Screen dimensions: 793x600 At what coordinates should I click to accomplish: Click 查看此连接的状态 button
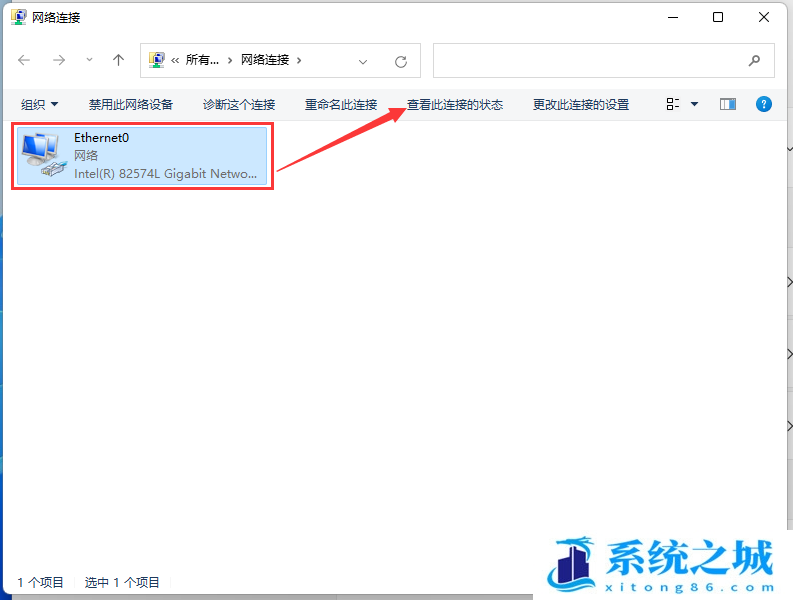(455, 104)
